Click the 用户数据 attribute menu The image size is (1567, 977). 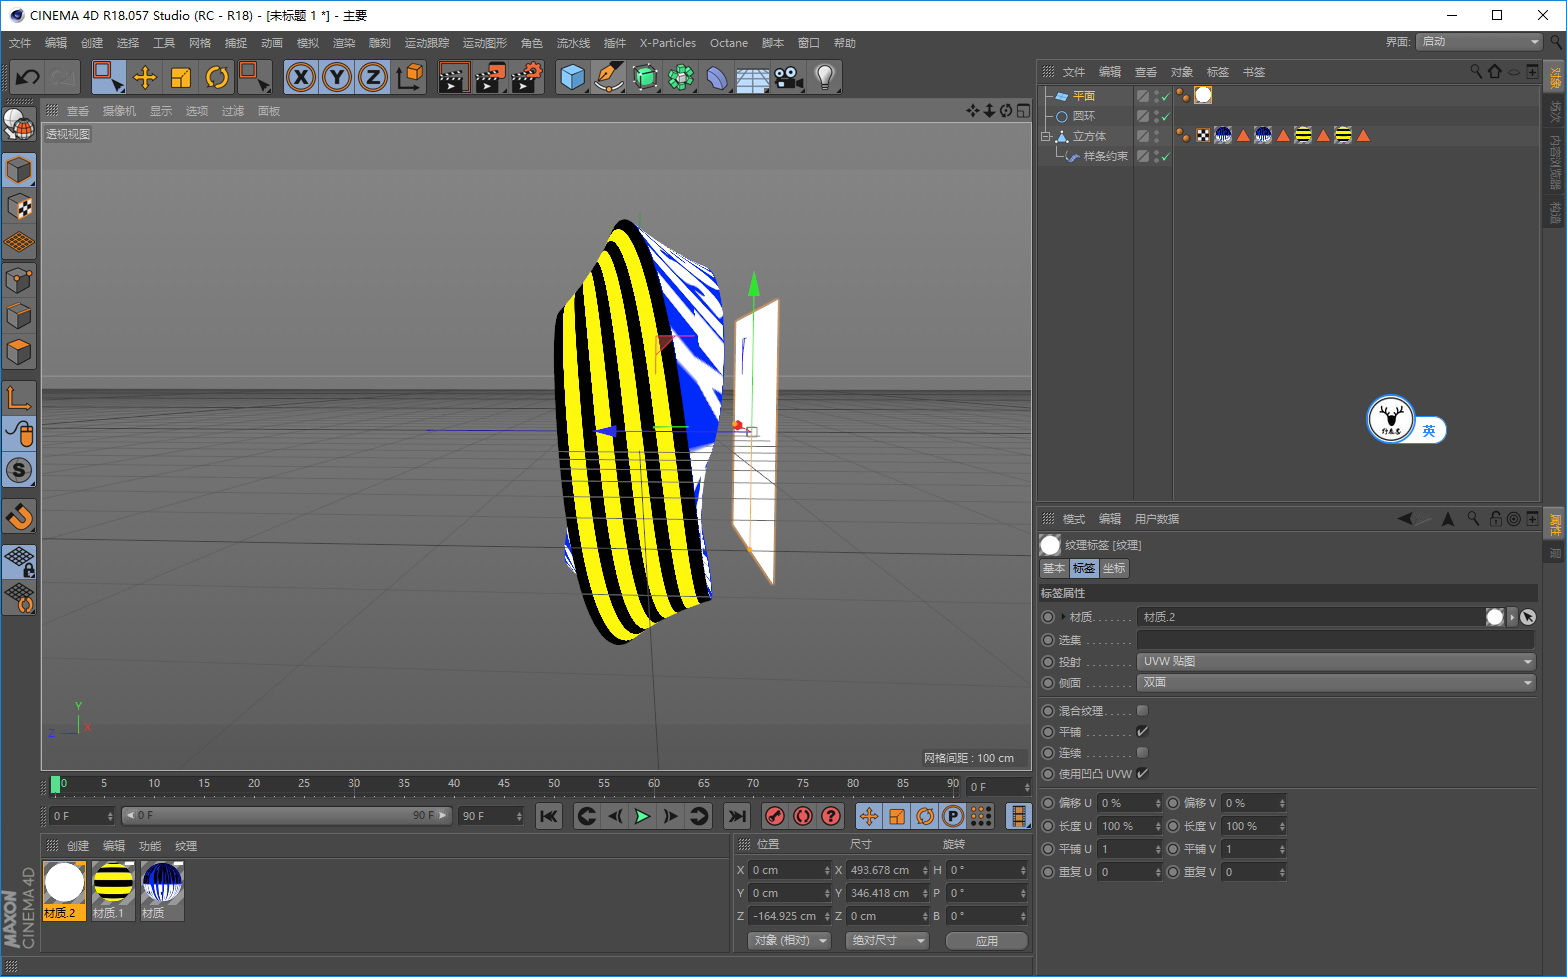(x=1157, y=519)
